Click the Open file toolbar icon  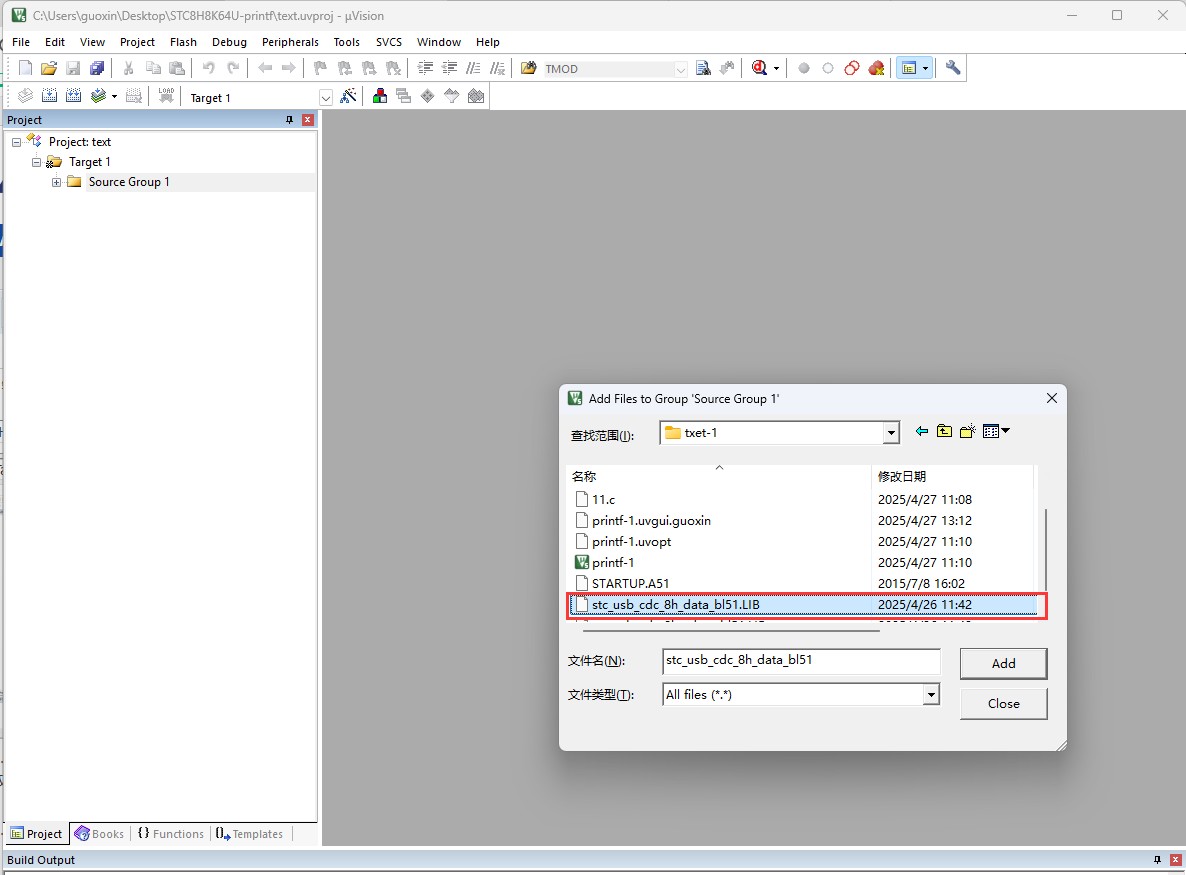pos(49,68)
